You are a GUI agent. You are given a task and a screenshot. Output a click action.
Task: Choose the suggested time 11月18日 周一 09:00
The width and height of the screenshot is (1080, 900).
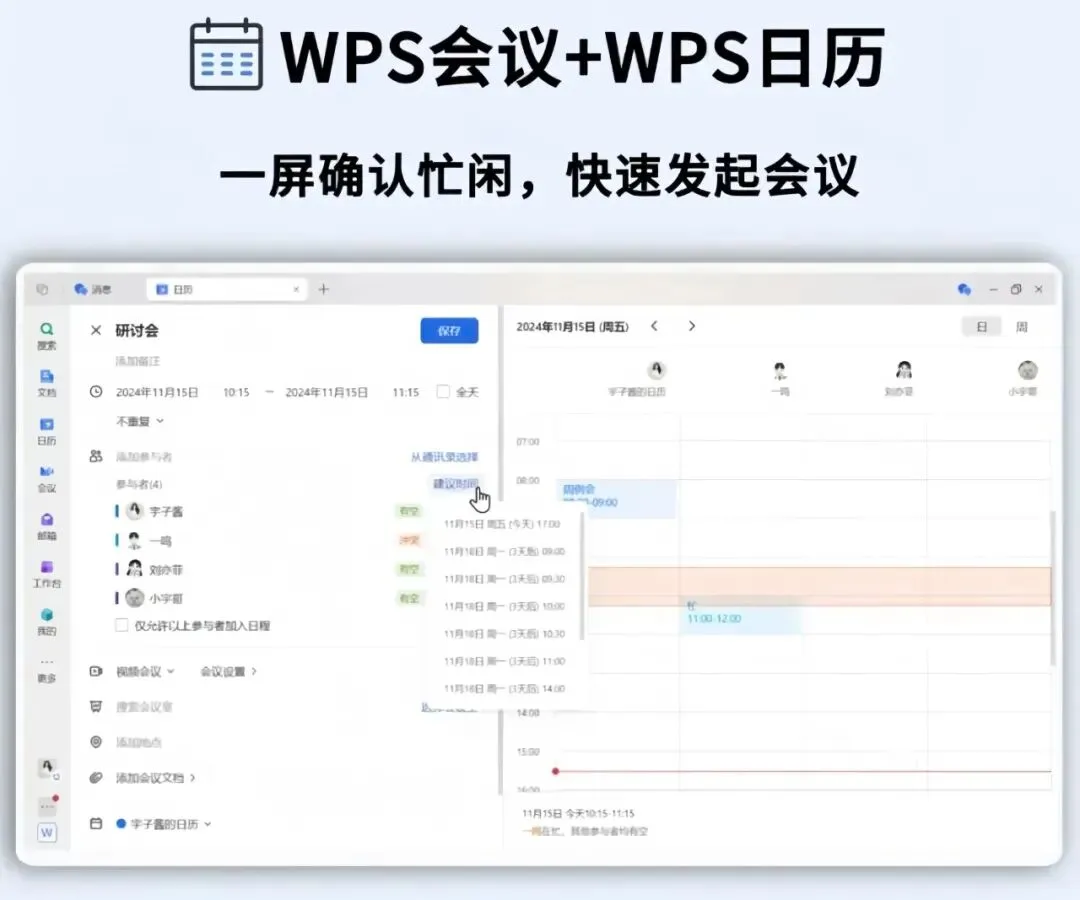point(504,552)
